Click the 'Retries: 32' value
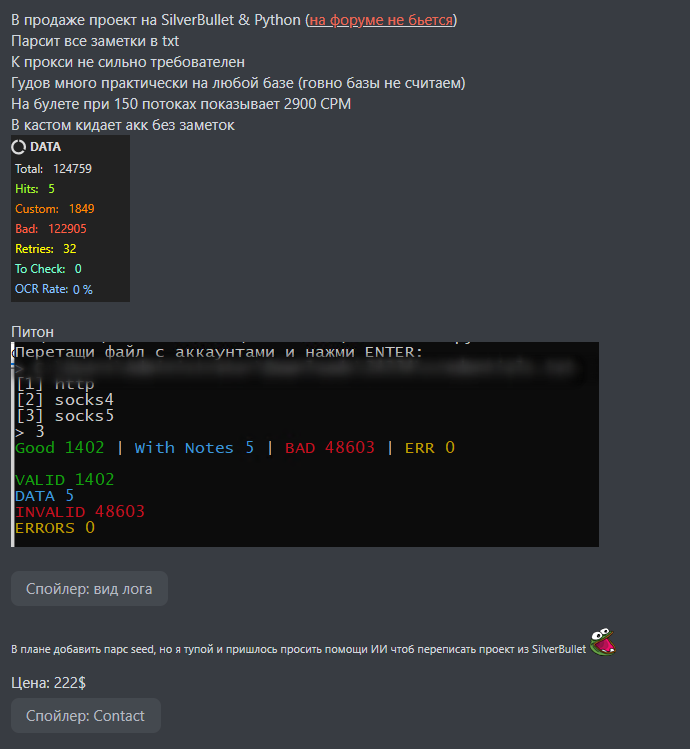Screen dimensions: 690x749 click(x=45, y=249)
